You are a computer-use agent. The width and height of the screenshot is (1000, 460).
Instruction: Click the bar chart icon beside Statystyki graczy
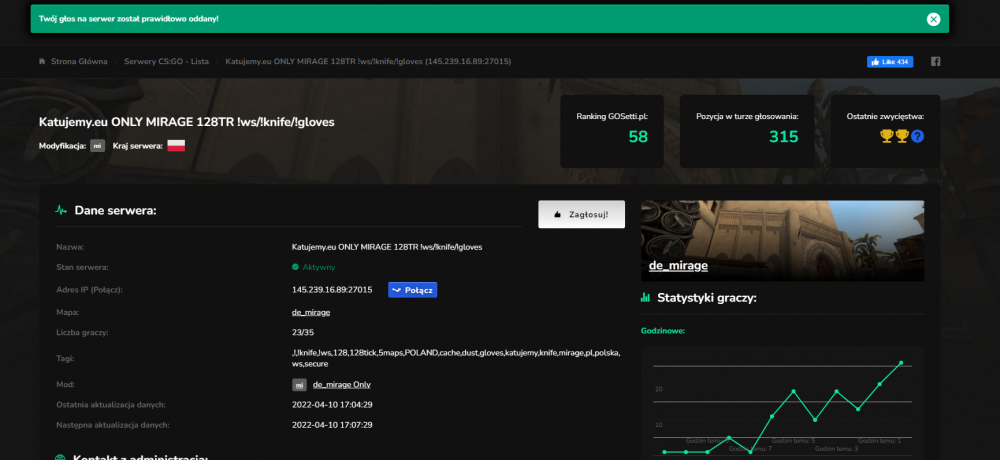point(645,297)
